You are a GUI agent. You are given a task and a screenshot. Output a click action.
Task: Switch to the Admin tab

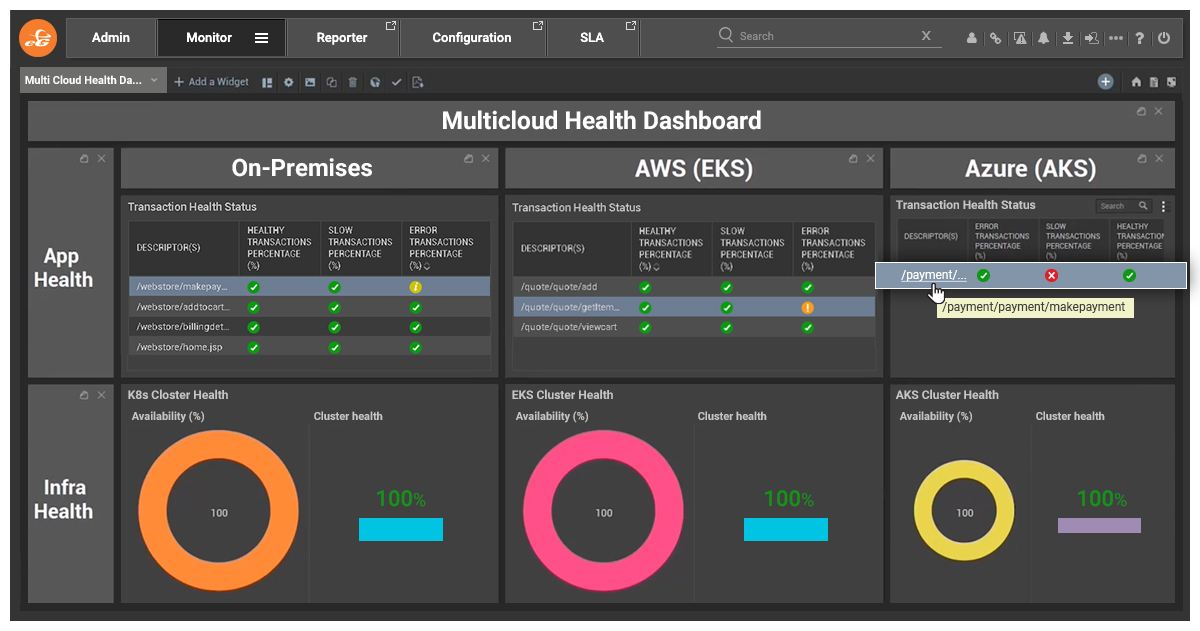(x=111, y=38)
